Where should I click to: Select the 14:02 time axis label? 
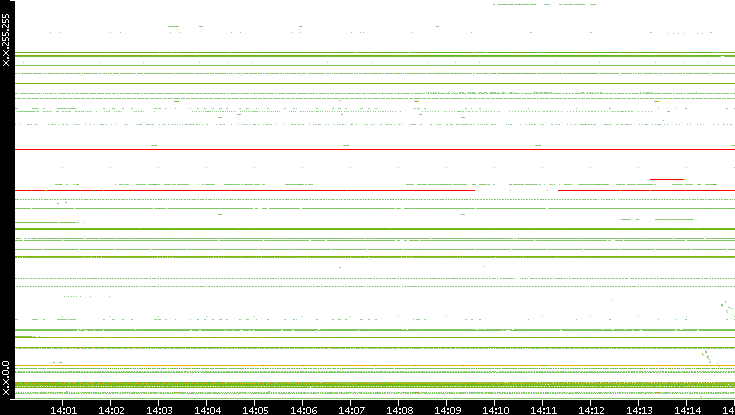[x=112, y=410]
